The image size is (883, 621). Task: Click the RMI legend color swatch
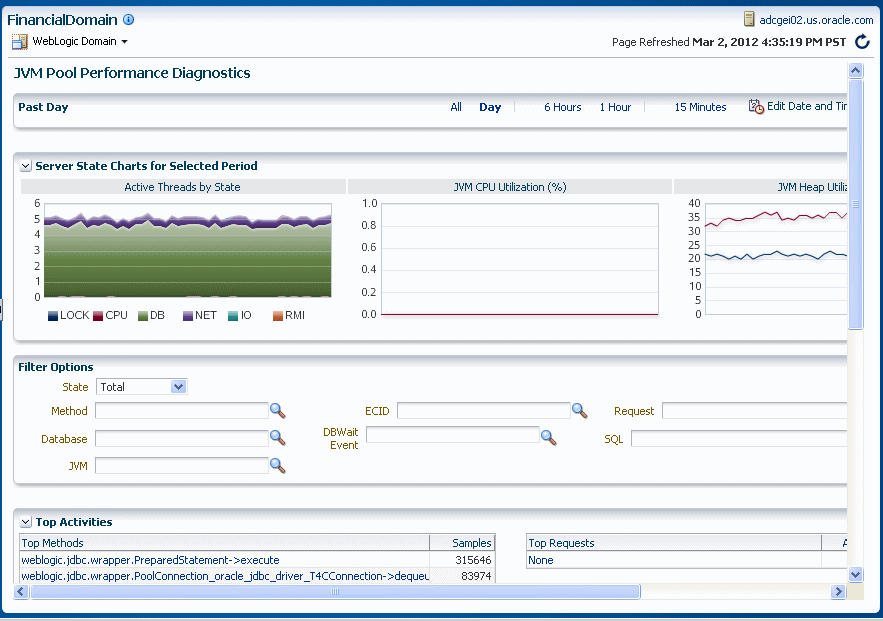pyautogui.click(x=278, y=316)
